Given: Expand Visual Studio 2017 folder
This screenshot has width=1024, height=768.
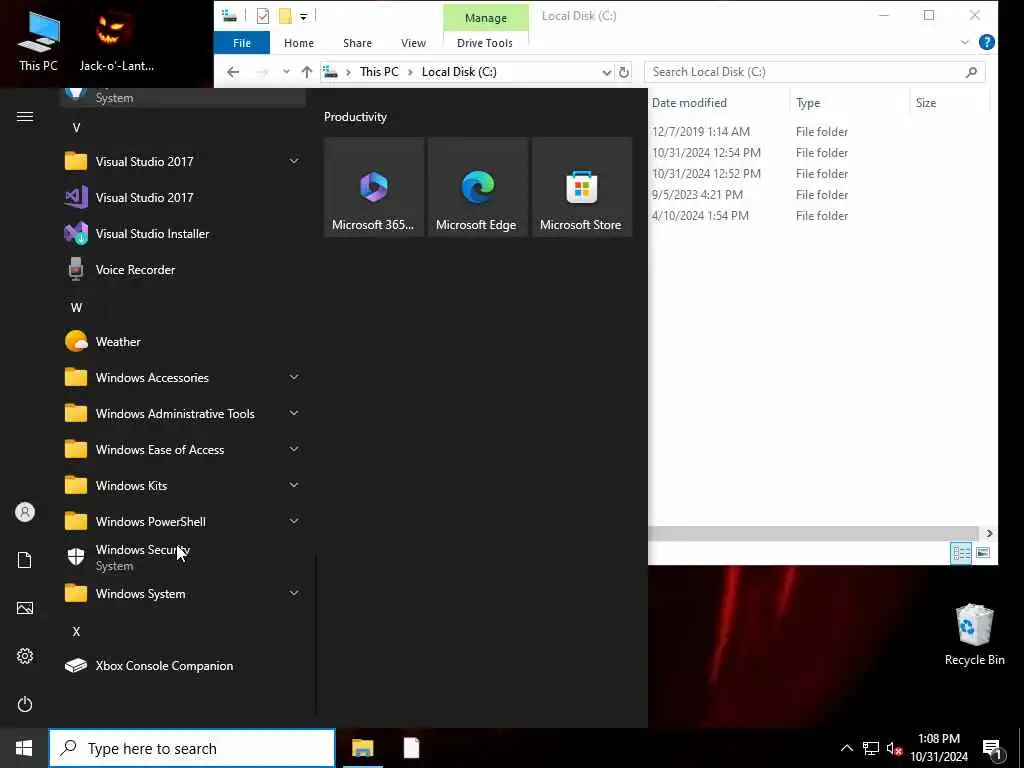Looking at the screenshot, I should click(294, 161).
